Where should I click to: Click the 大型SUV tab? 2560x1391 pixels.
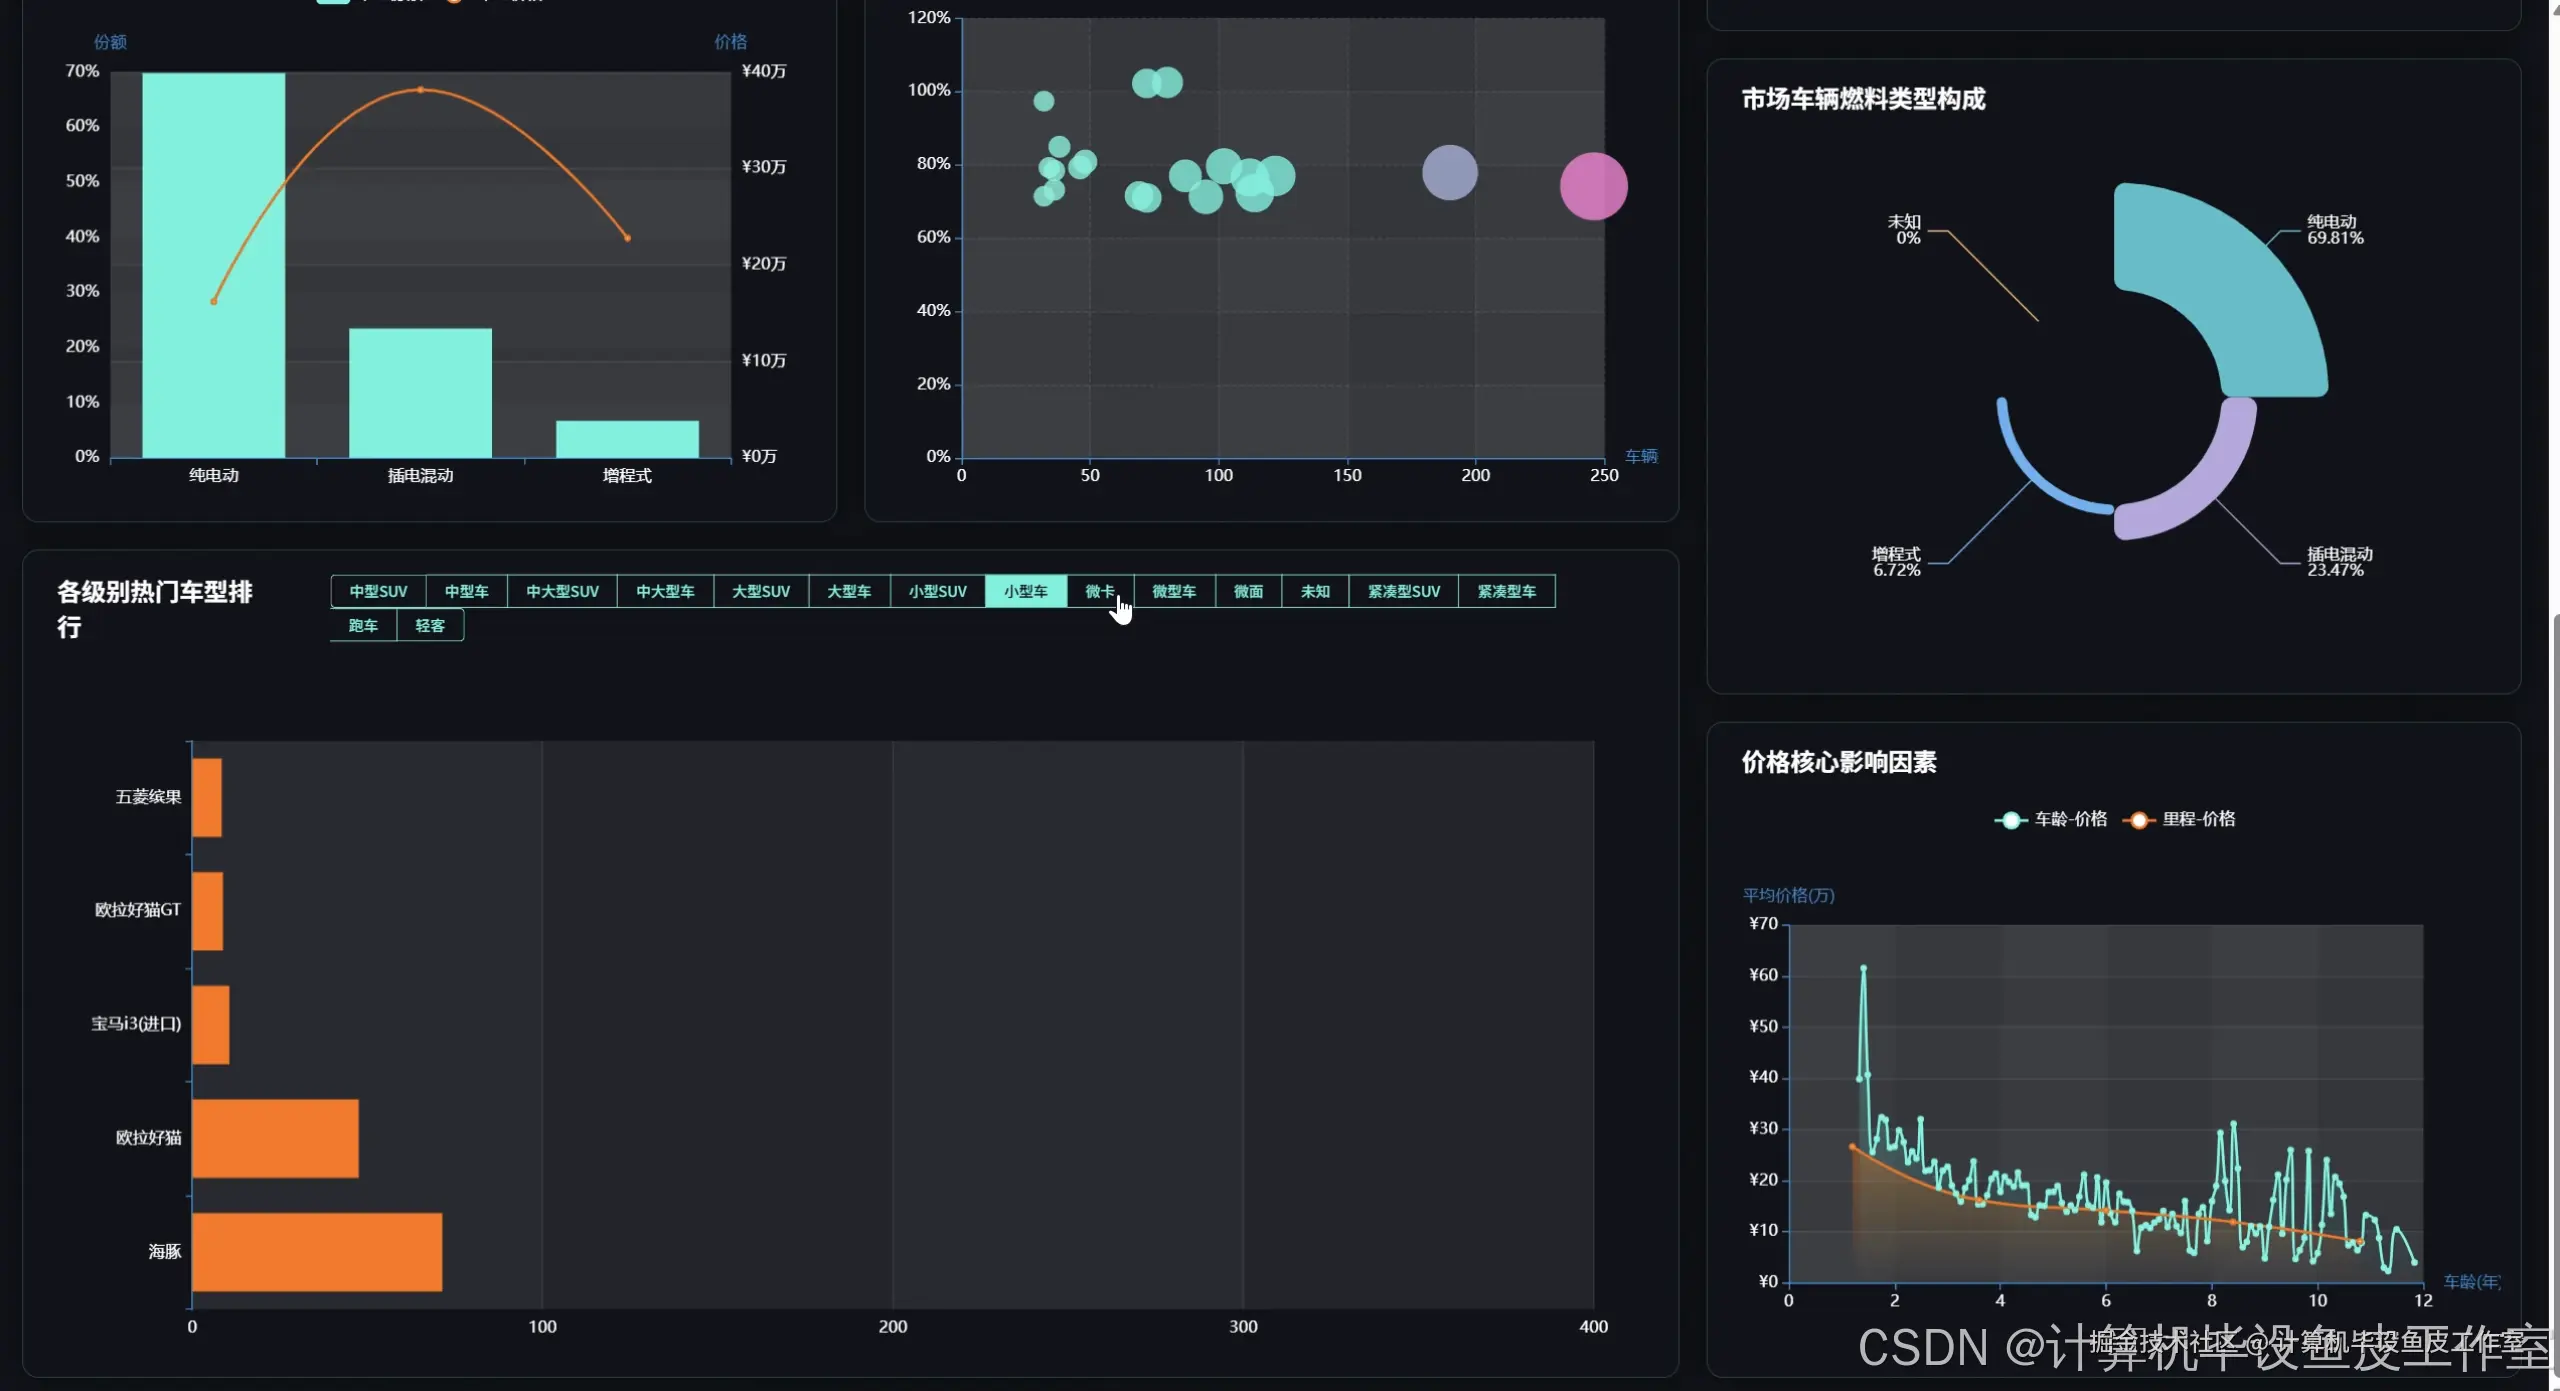[x=760, y=591]
